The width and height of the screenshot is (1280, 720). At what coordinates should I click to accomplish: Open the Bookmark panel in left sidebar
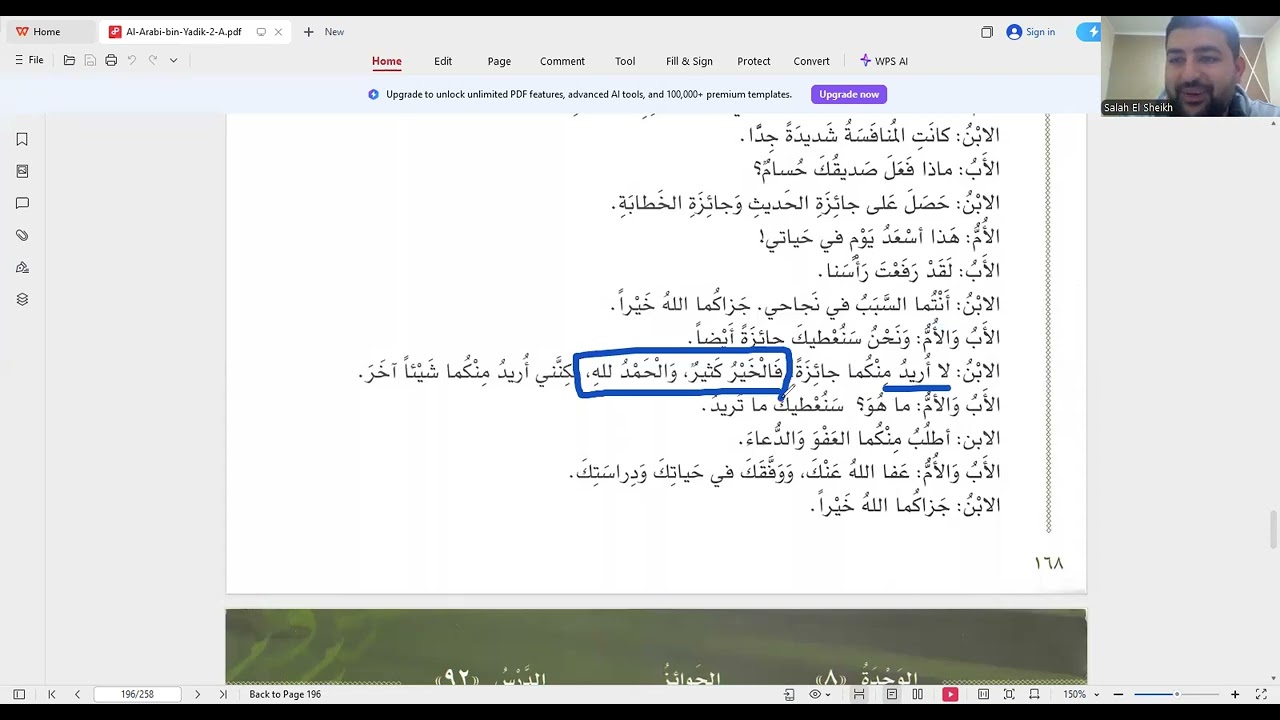22,139
